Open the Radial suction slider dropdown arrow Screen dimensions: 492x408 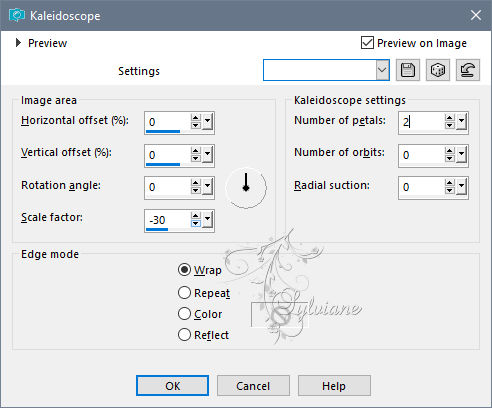pos(462,186)
